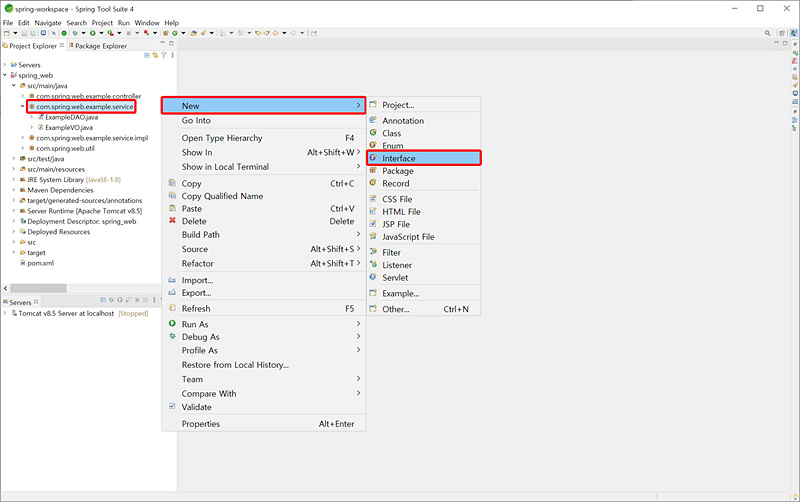Select ExampleVO.java in the tree
800x502 pixels.
click(x=69, y=128)
